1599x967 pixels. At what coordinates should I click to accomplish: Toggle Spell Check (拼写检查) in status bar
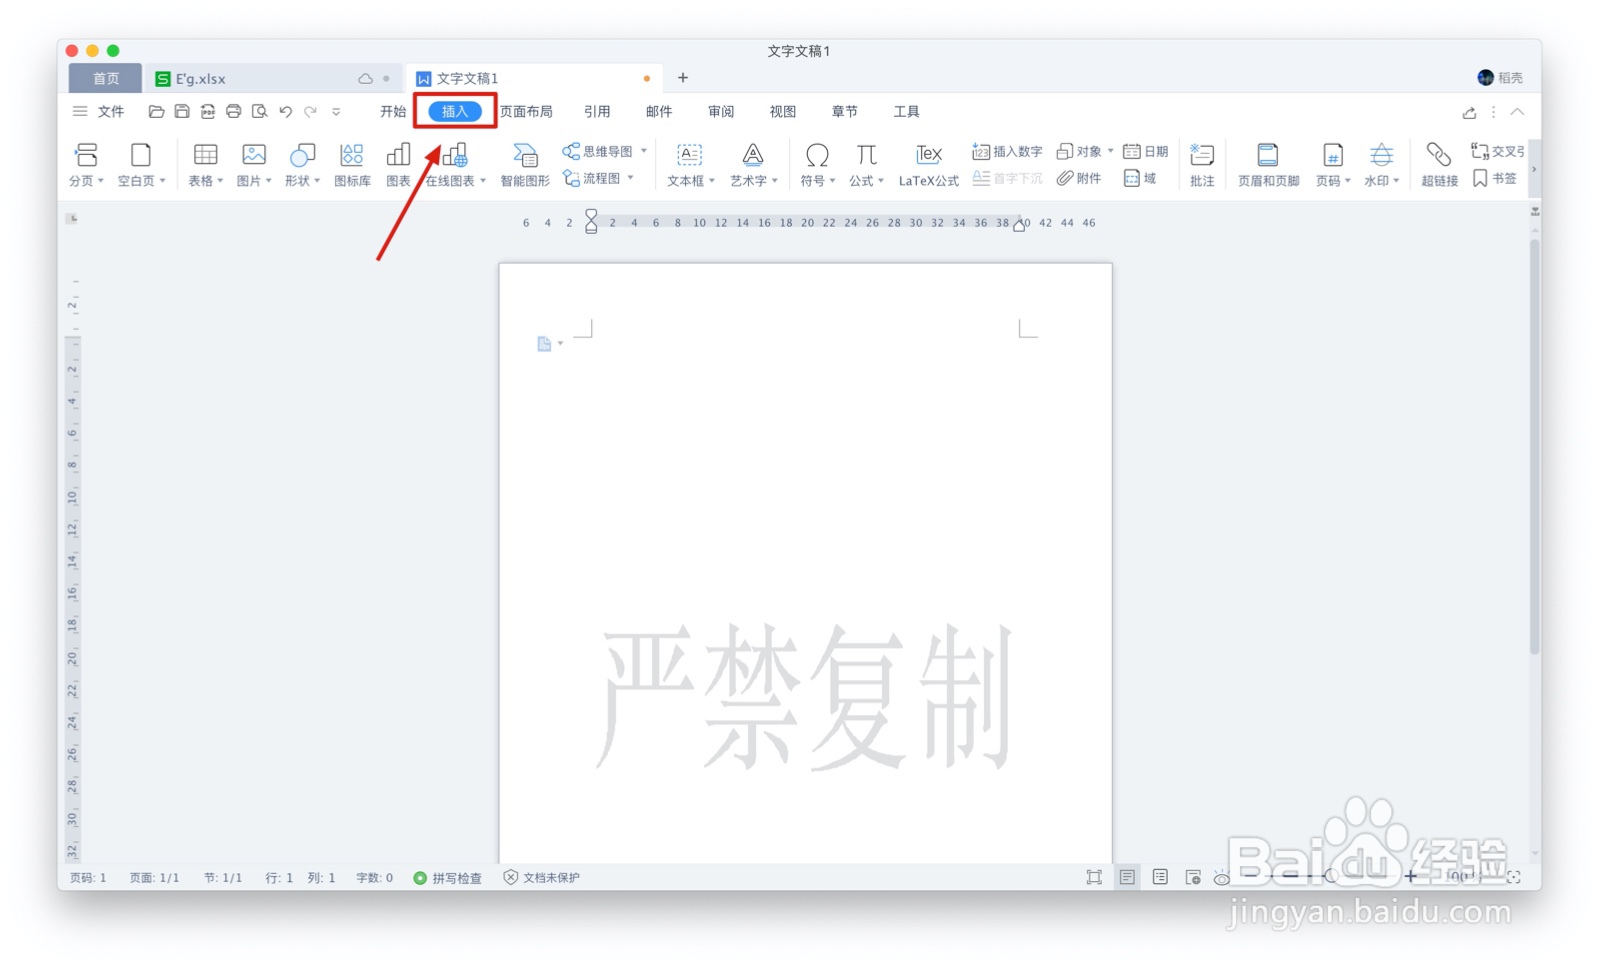447,878
